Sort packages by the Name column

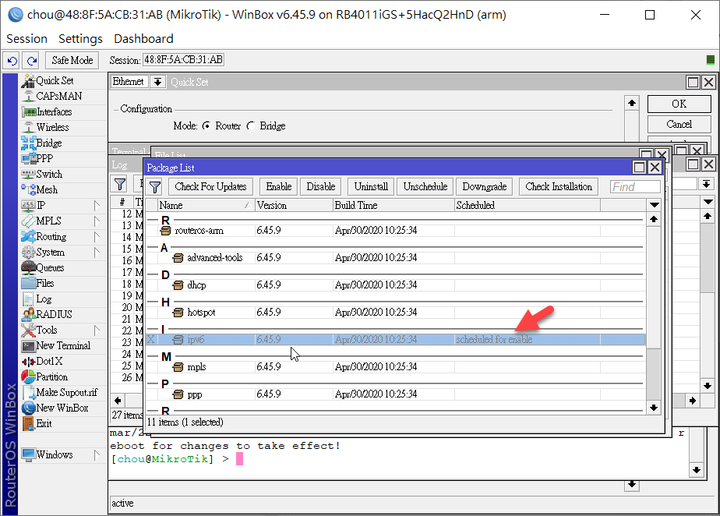(x=205, y=205)
